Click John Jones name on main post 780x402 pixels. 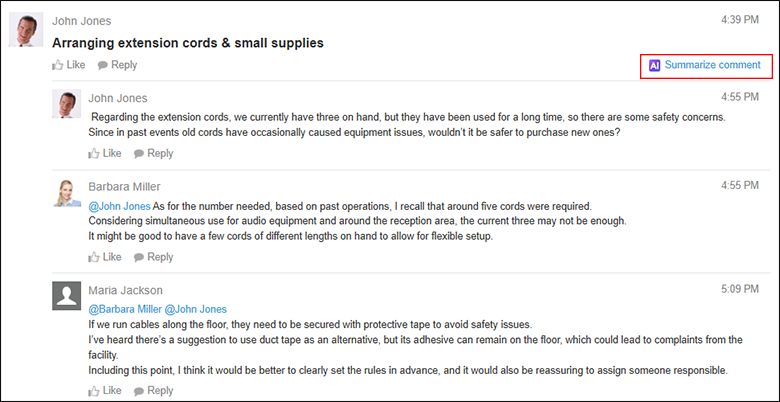tap(81, 21)
